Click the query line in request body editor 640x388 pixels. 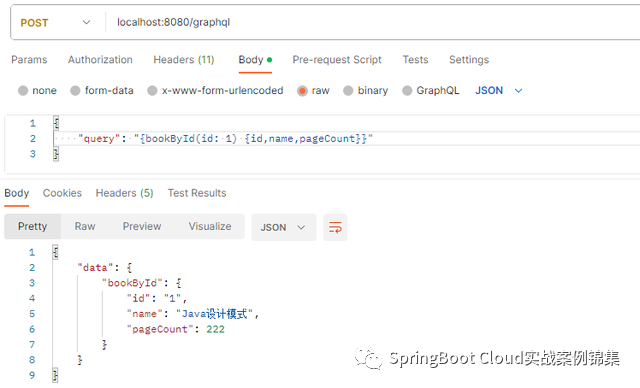point(225,139)
